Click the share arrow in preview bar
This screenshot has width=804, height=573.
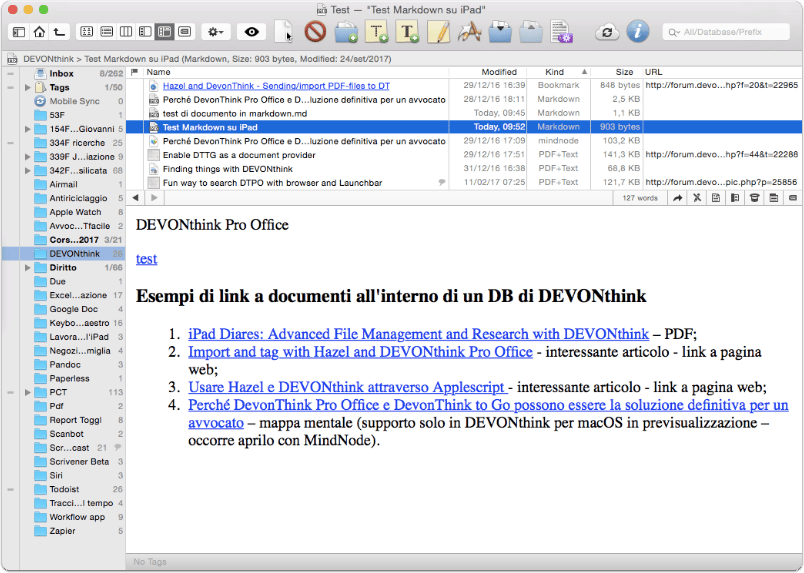click(677, 198)
